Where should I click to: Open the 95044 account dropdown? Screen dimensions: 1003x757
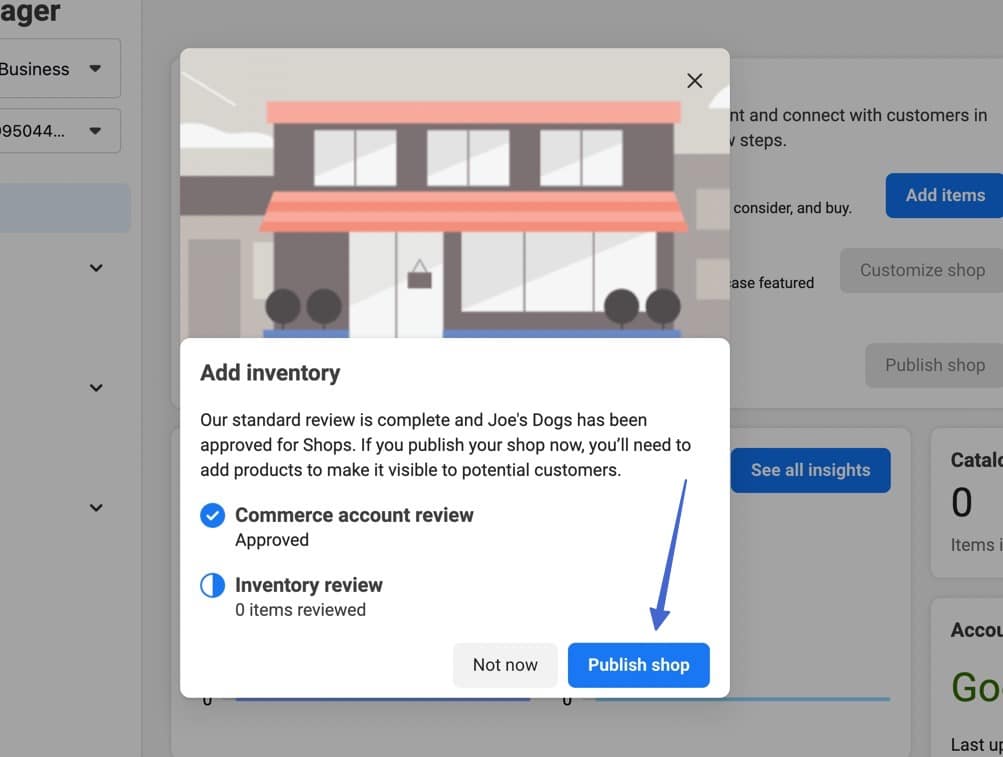coord(55,131)
